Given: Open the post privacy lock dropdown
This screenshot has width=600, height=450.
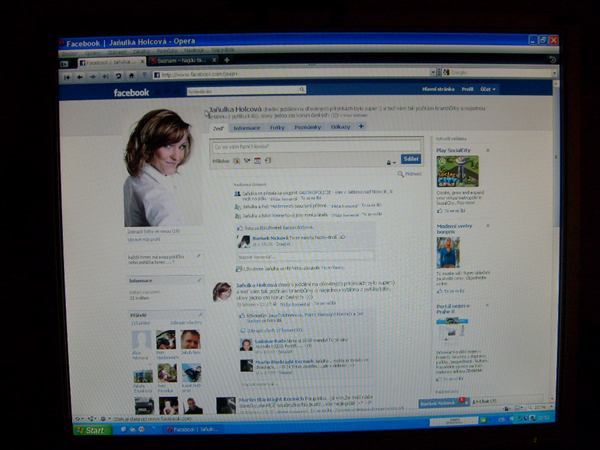Looking at the screenshot, I should click(x=391, y=163).
